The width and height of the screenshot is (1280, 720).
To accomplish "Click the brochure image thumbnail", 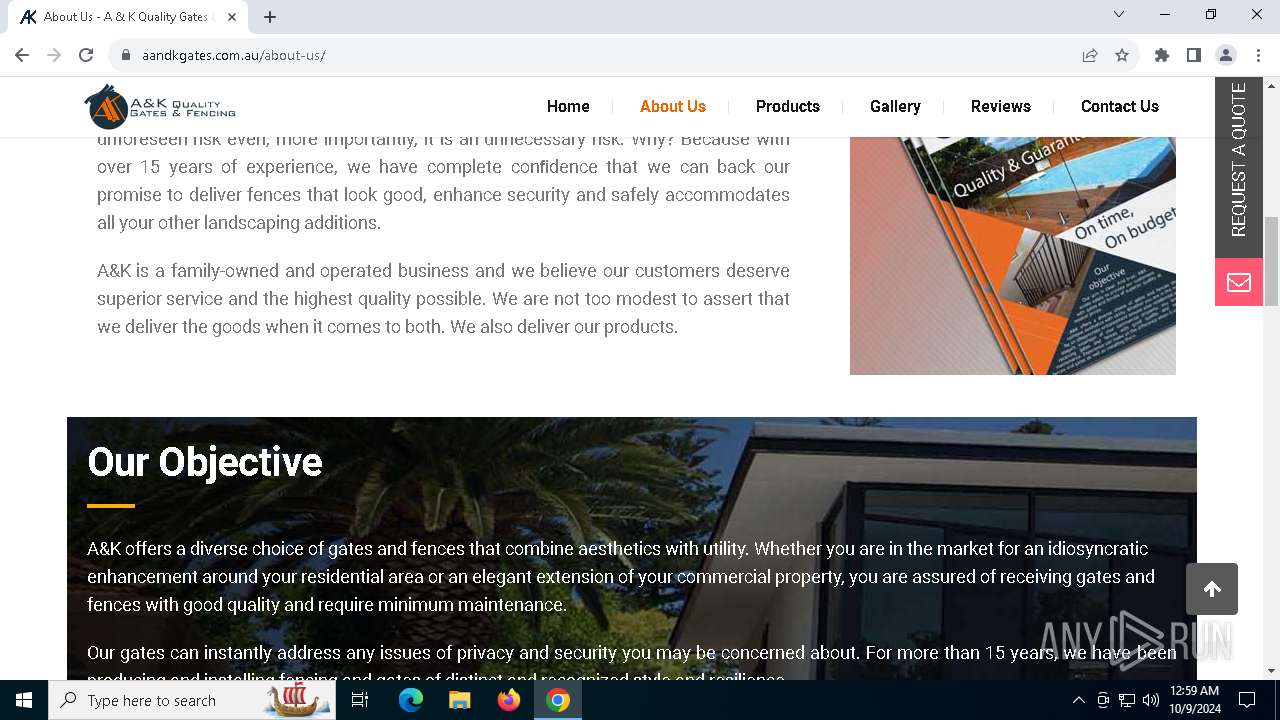I will [x=1013, y=256].
